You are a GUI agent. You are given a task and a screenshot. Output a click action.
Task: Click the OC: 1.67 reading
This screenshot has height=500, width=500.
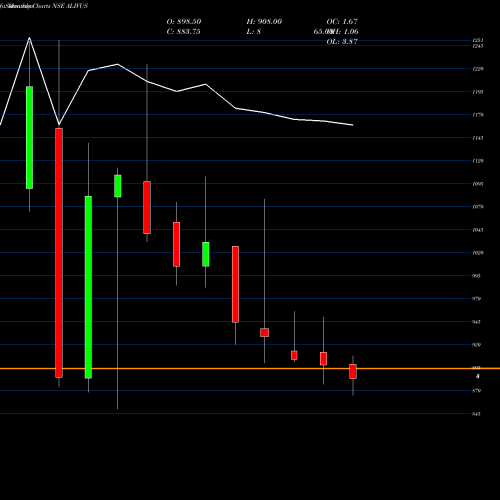tap(342, 22)
